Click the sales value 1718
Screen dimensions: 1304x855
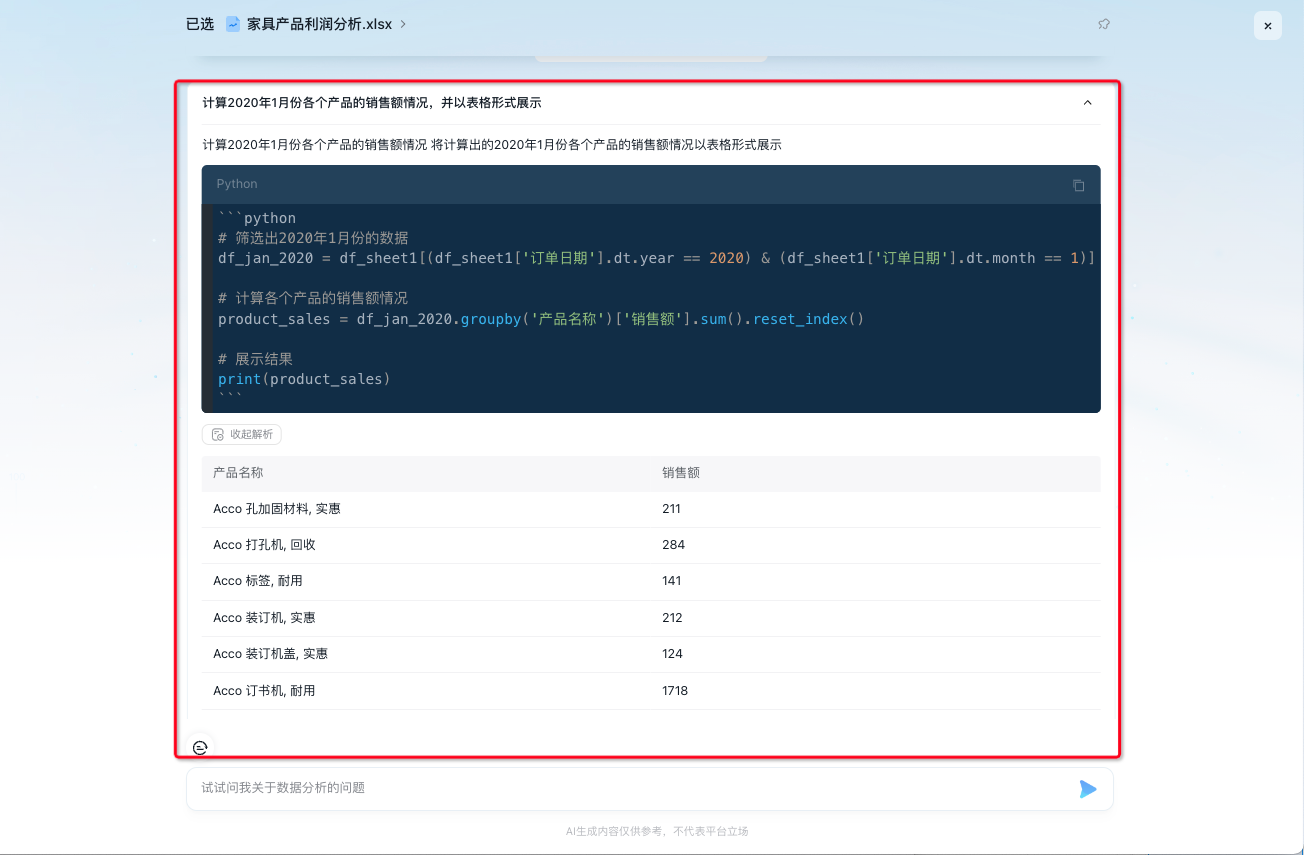click(x=675, y=691)
